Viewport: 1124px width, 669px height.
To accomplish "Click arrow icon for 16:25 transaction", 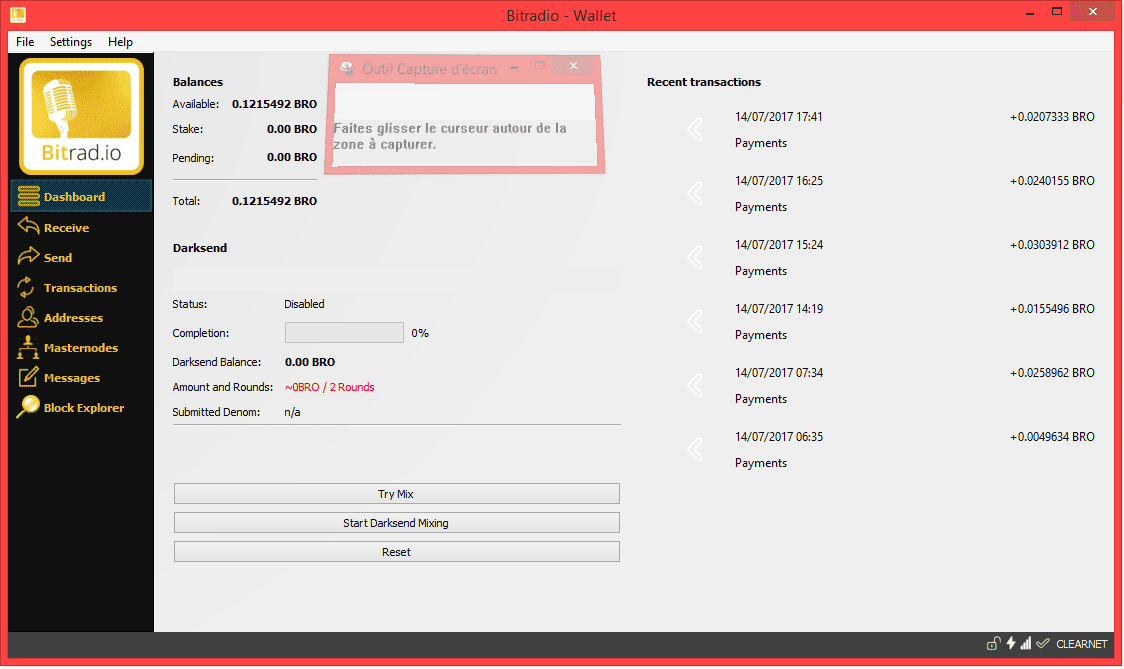I will click(695, 193).
